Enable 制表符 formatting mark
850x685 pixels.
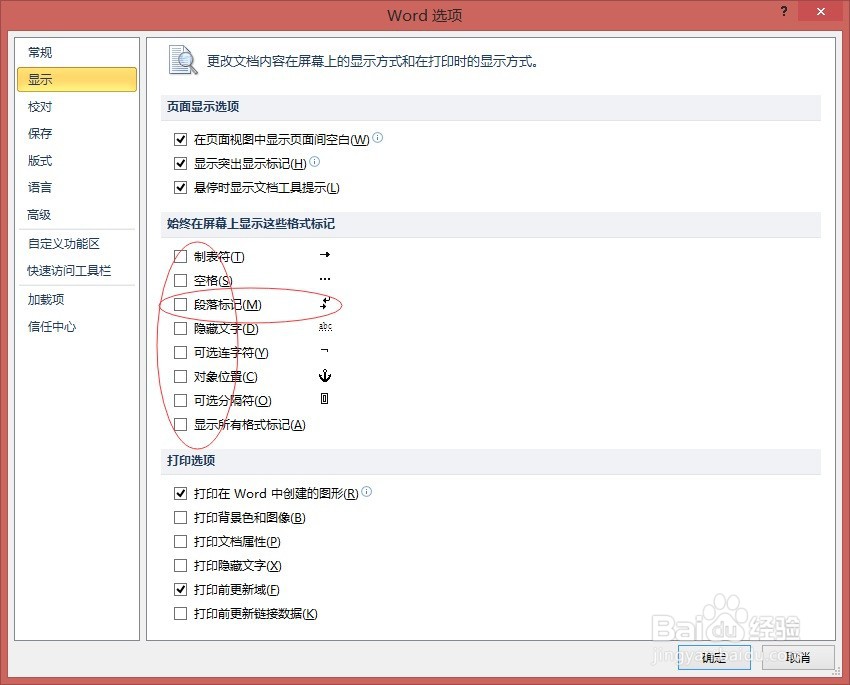tap(181, 256)
